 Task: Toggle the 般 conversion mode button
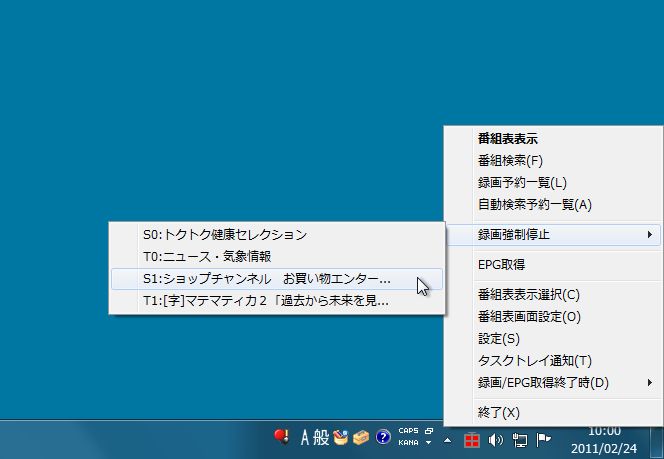pos(321,437)
